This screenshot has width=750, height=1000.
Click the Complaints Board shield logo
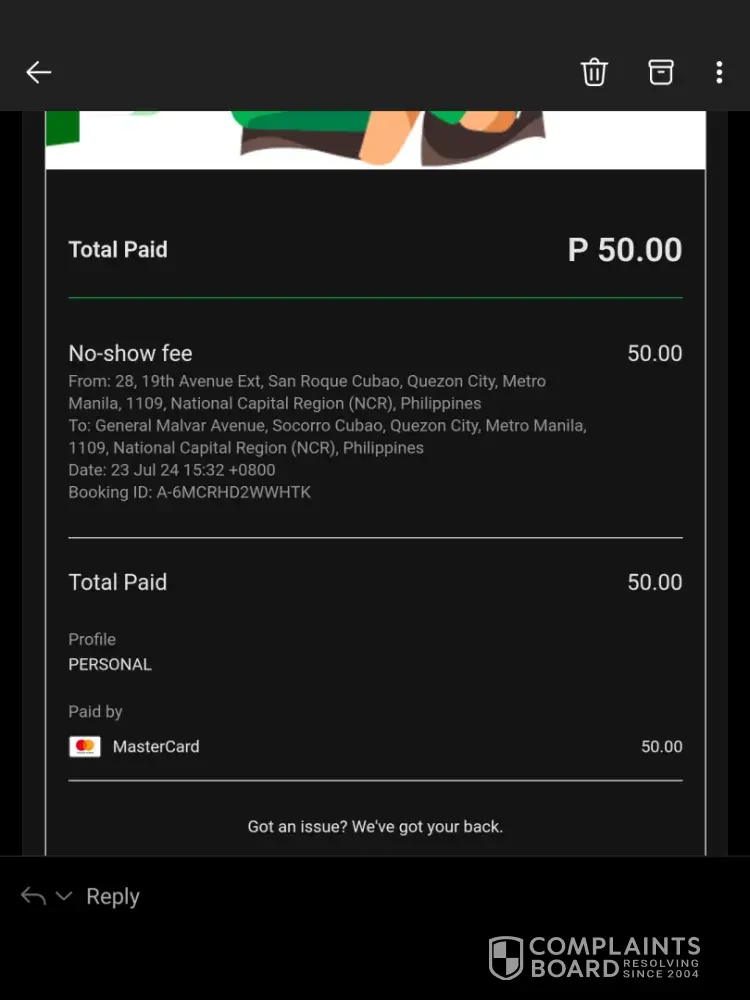pyautogui.click(x=506, y=957)
